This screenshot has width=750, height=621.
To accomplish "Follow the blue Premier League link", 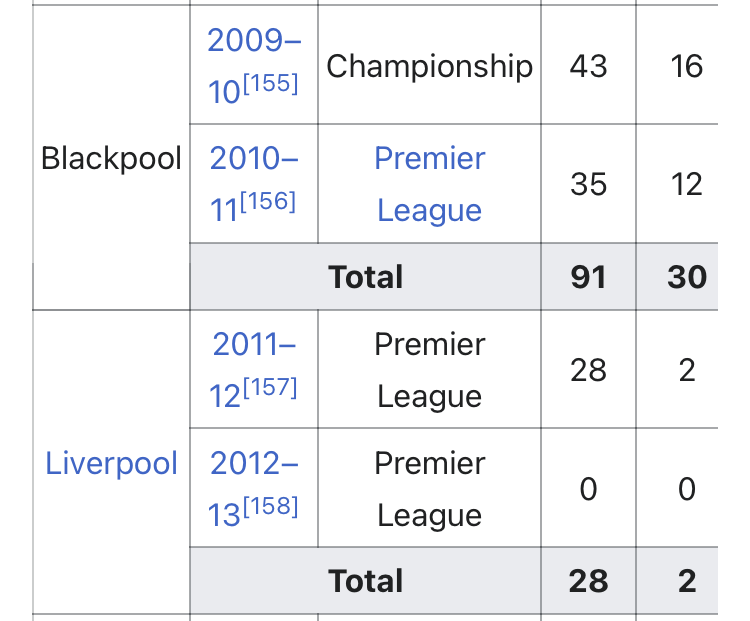I will (x=430, y=184).
